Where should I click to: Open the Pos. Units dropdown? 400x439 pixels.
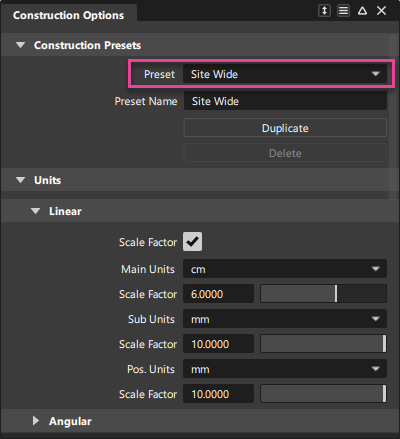pyautogui.click(x=285, y=369)
